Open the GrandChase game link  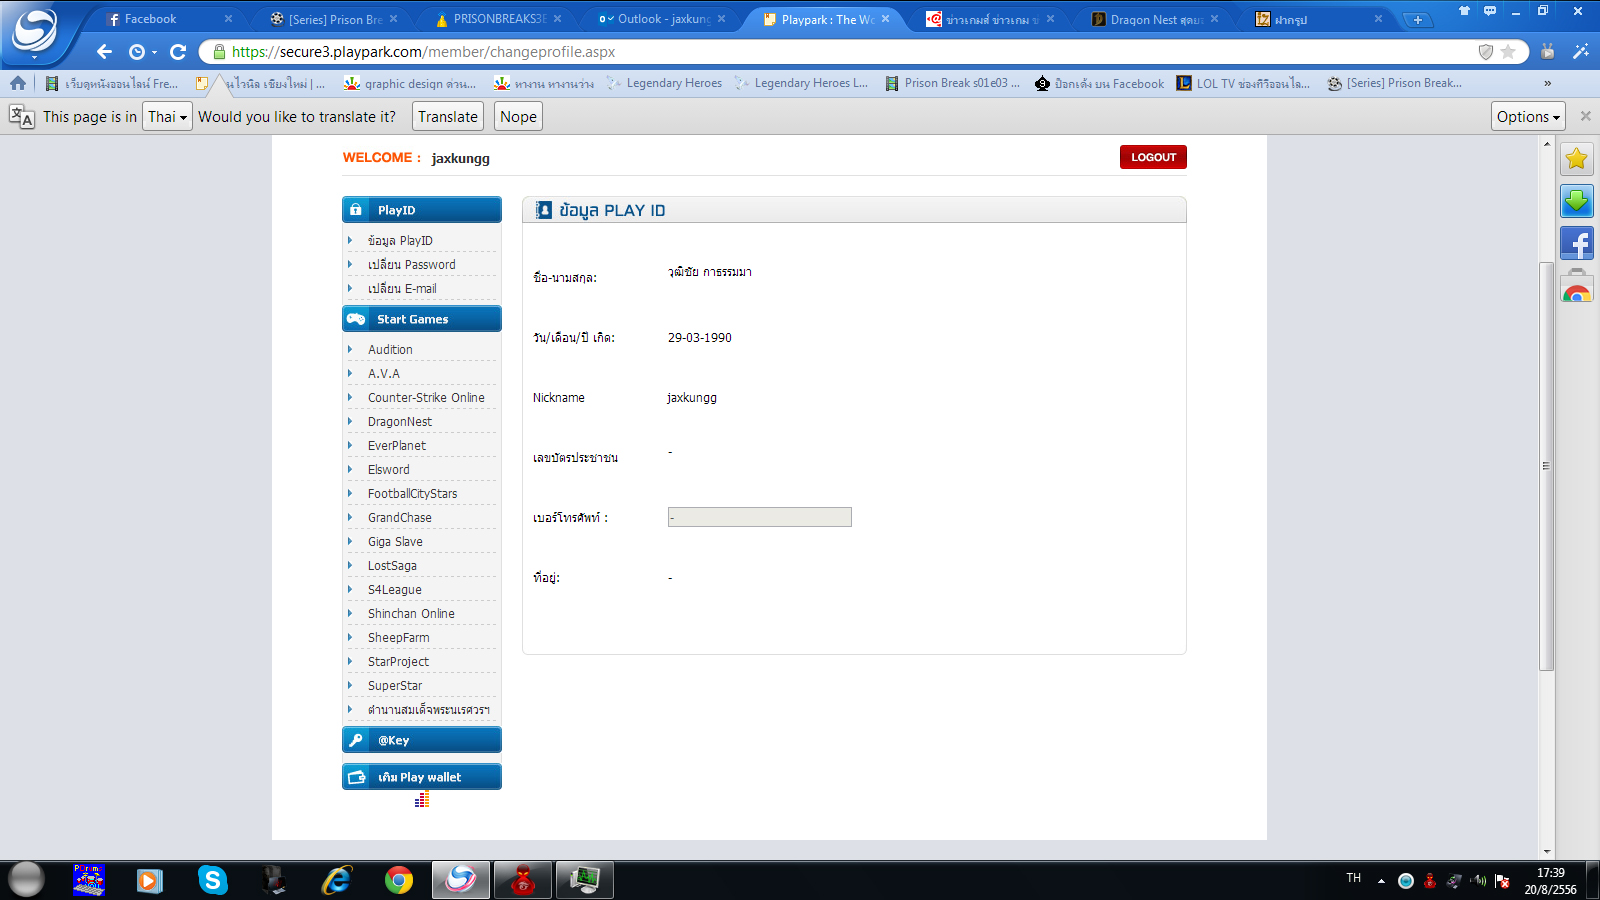tap(400, 518)
